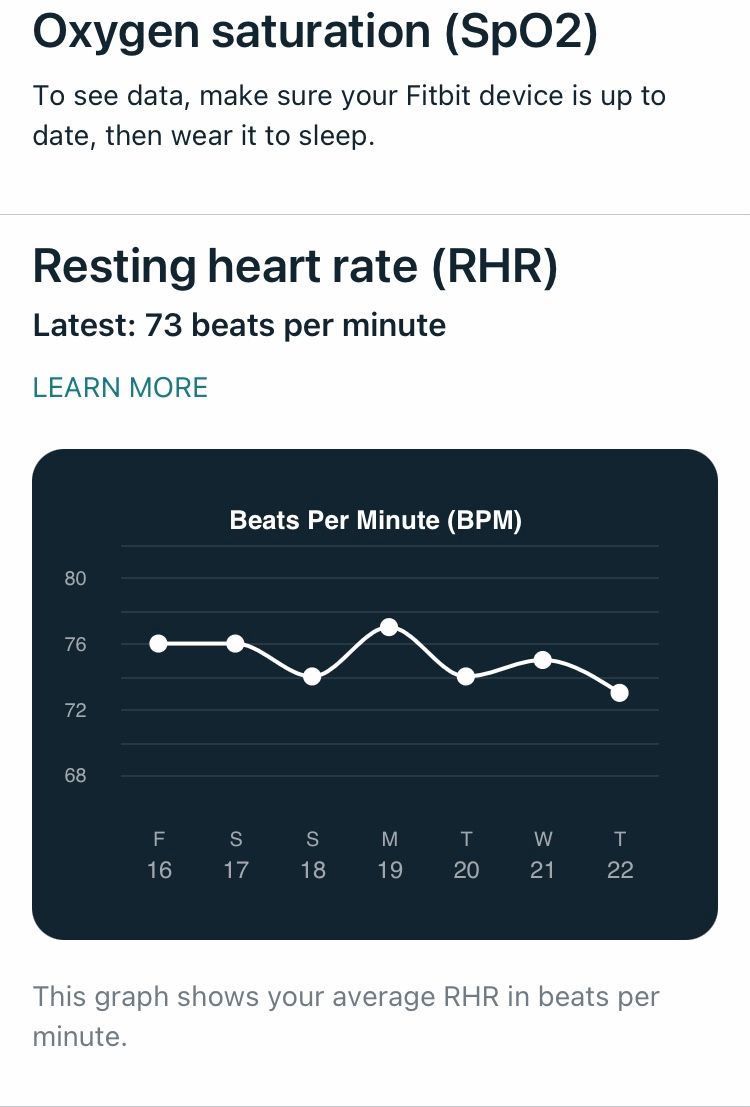Select the Friday 16 data point
The height and width of the screenshot is (1107, 750).
point(159,643)
